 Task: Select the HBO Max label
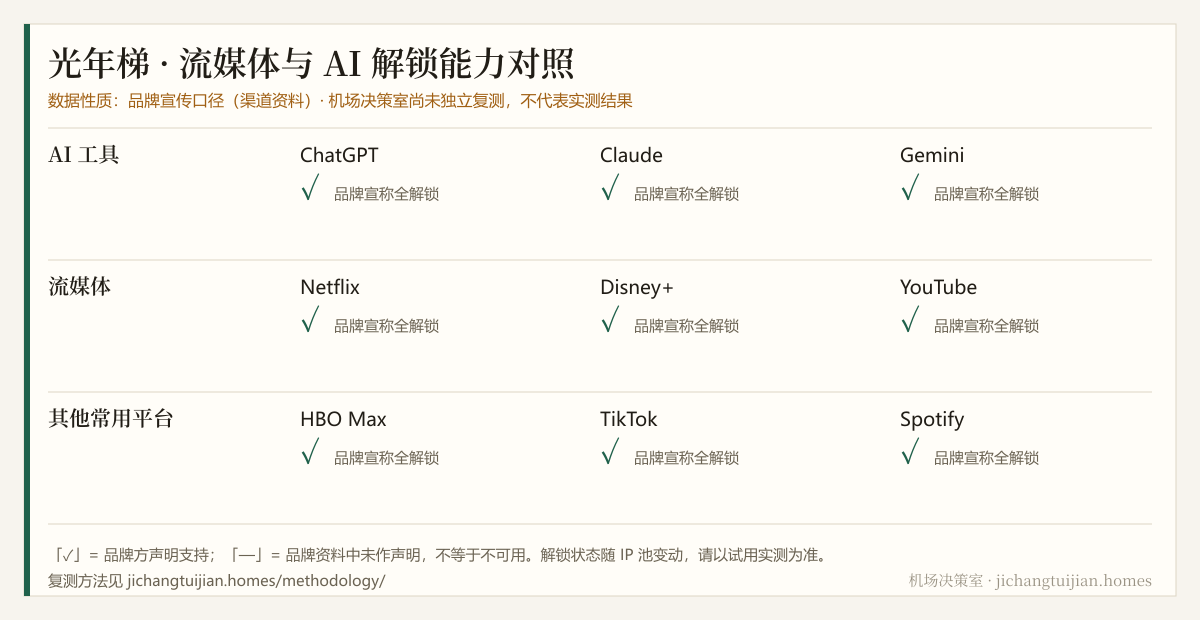click(x=343, y=419)
